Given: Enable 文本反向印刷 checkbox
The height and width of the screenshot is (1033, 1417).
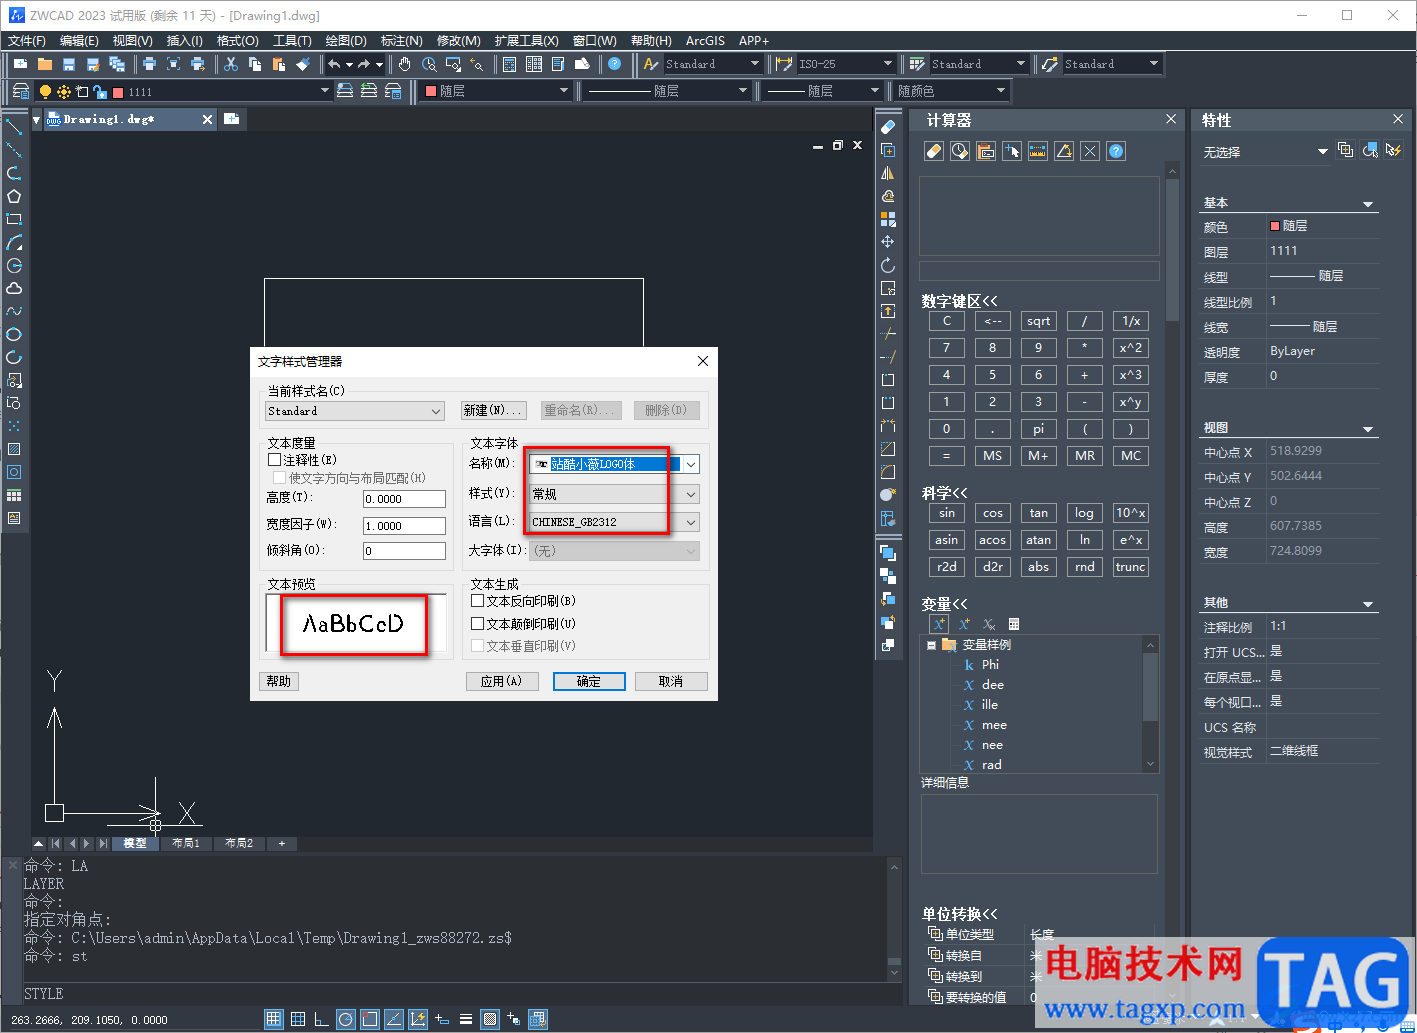Looking at the screenshot, I should coord(477,601).
